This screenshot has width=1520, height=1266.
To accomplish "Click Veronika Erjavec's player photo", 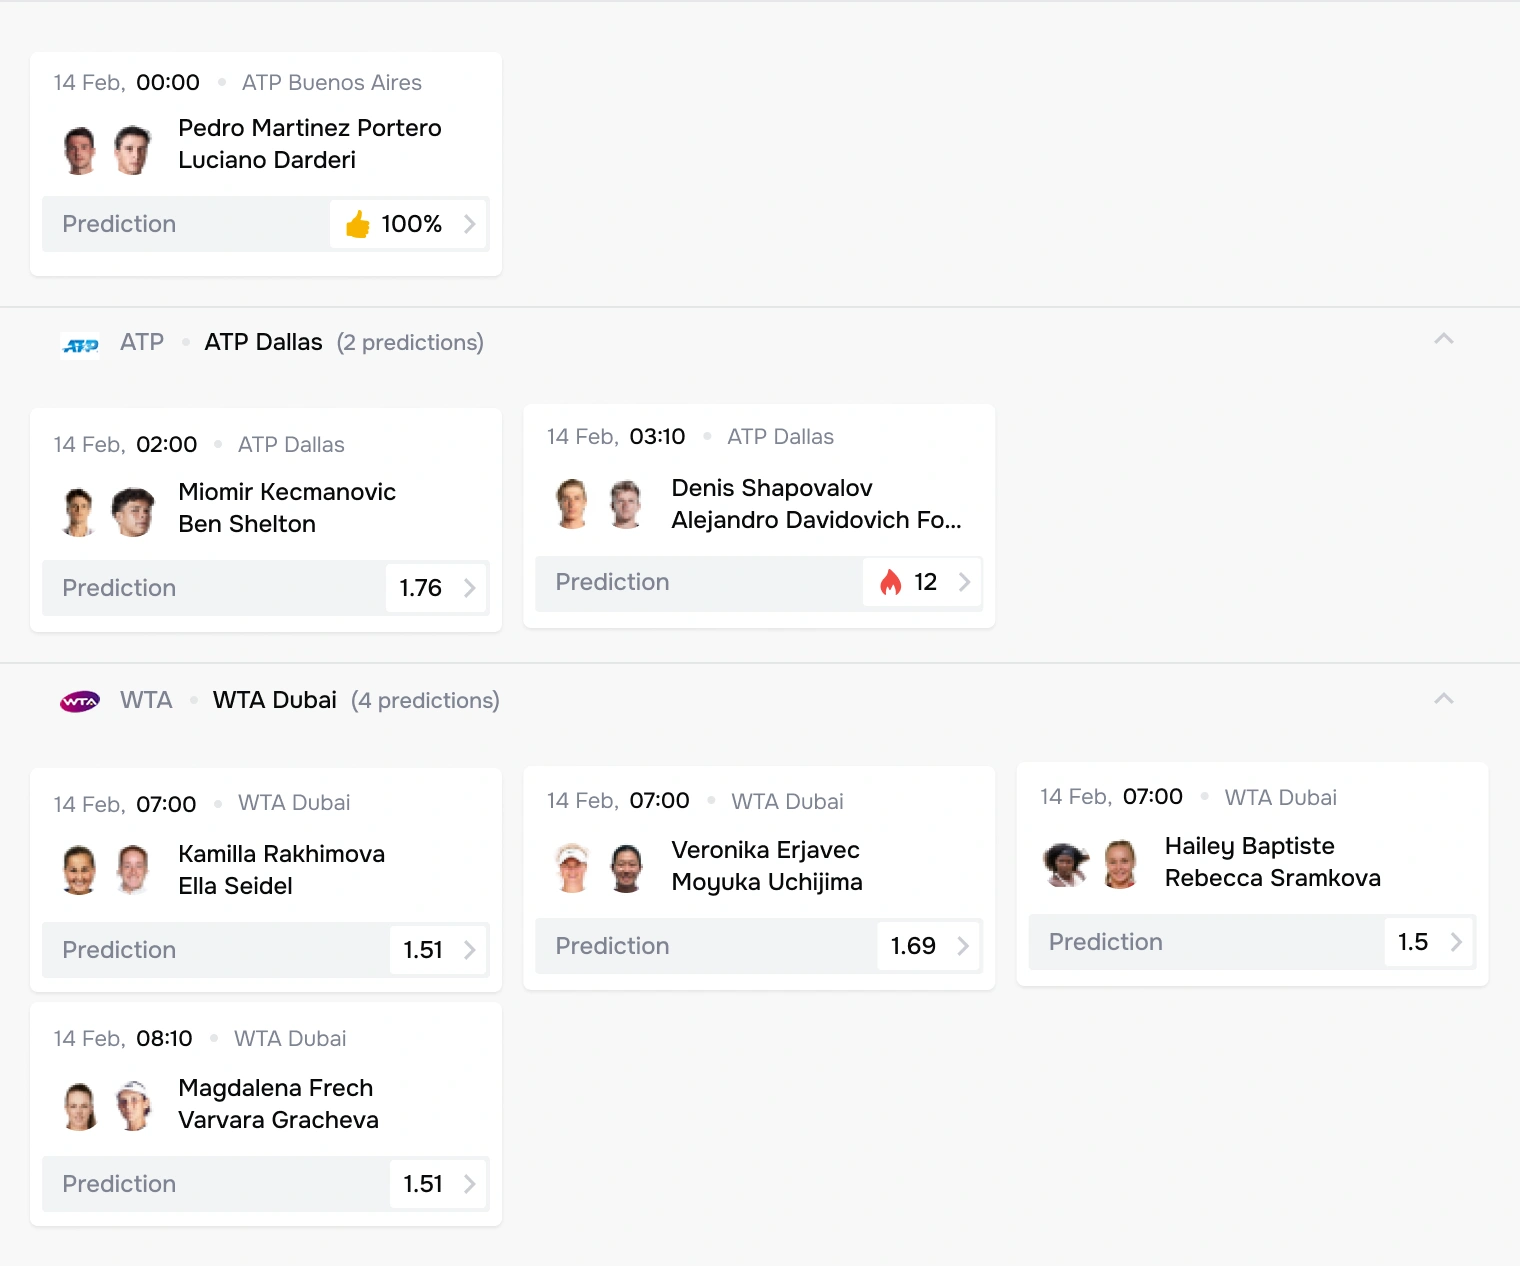I will click(x=573, y=868).
